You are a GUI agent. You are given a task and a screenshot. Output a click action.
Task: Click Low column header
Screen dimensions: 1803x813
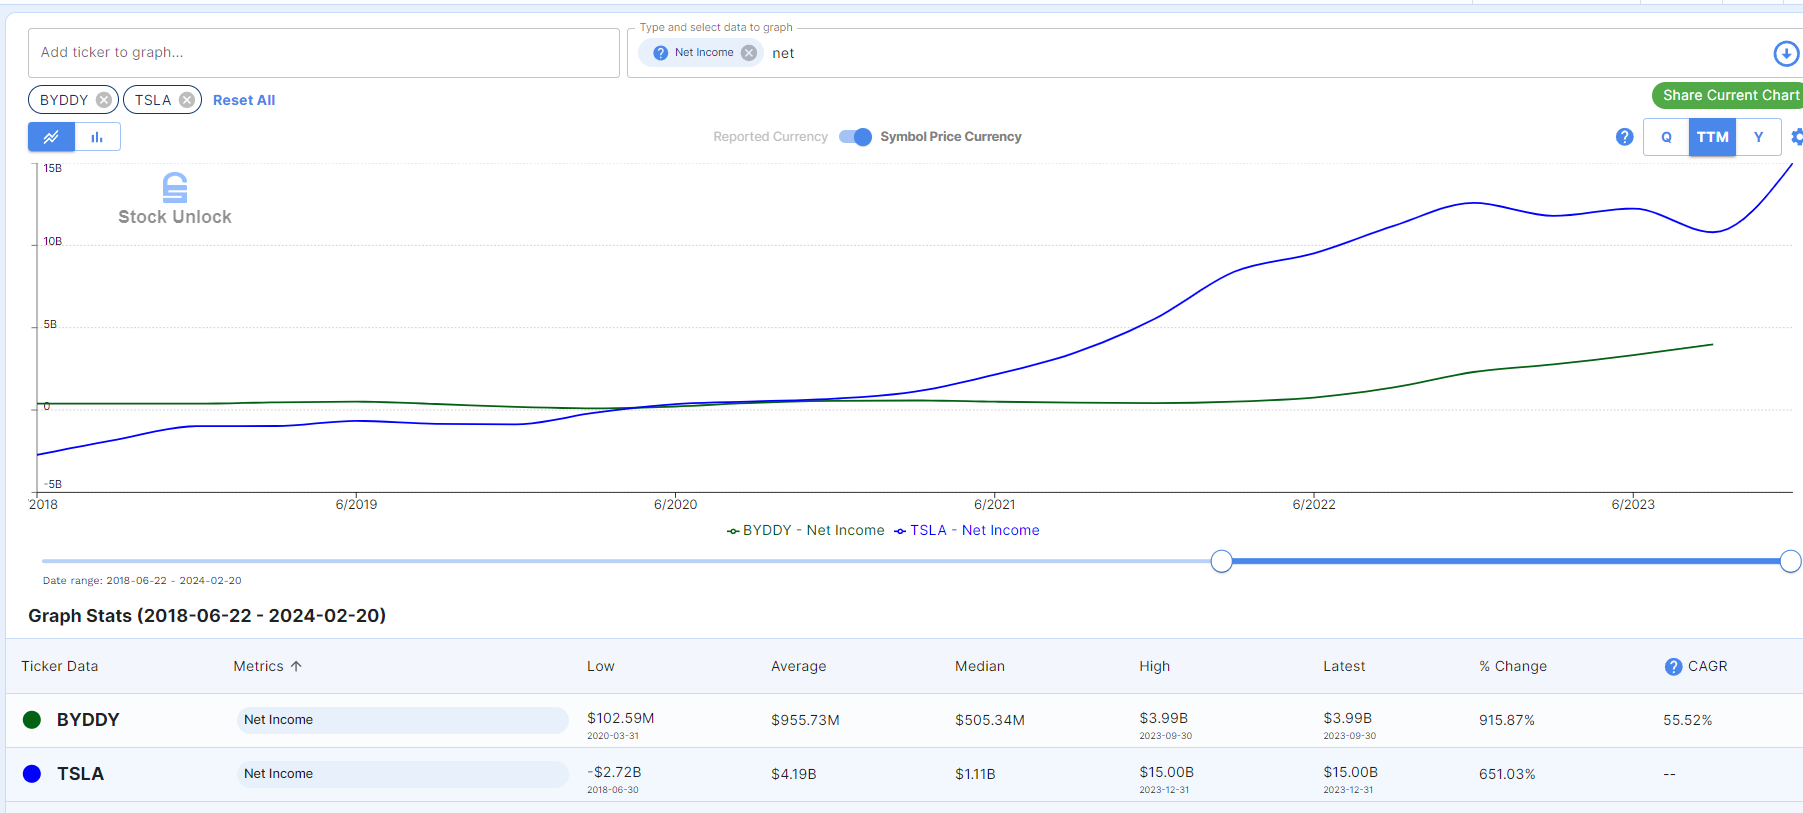(x=601, y=666)
